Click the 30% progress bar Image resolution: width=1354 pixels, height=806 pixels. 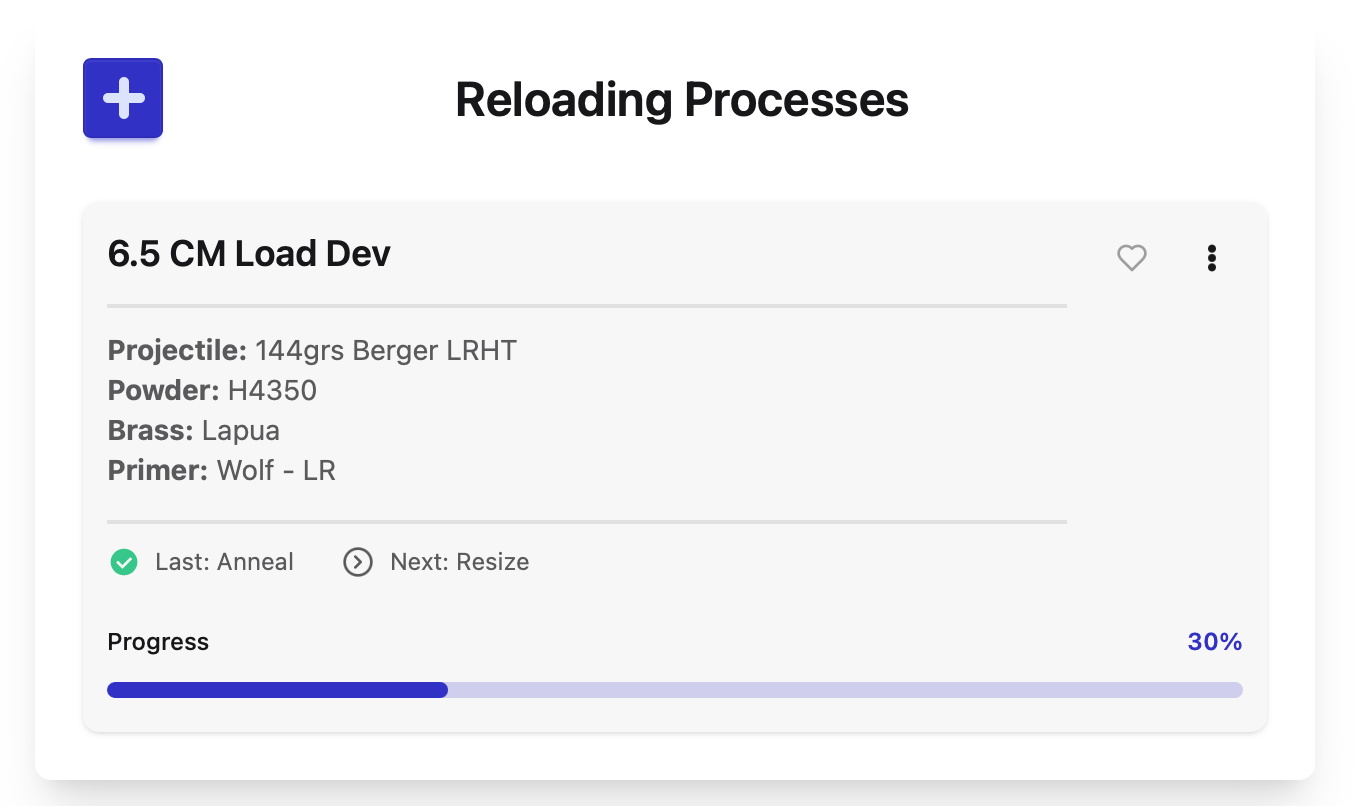tap(675, 689)
